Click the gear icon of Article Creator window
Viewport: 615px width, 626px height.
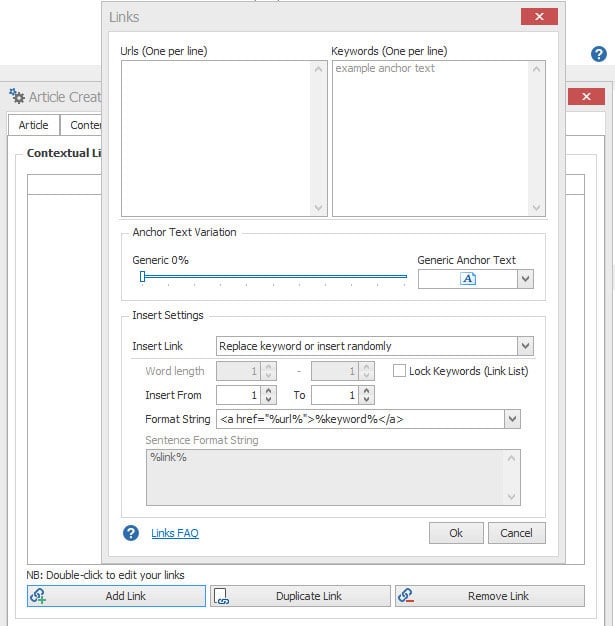coord(17,96)
